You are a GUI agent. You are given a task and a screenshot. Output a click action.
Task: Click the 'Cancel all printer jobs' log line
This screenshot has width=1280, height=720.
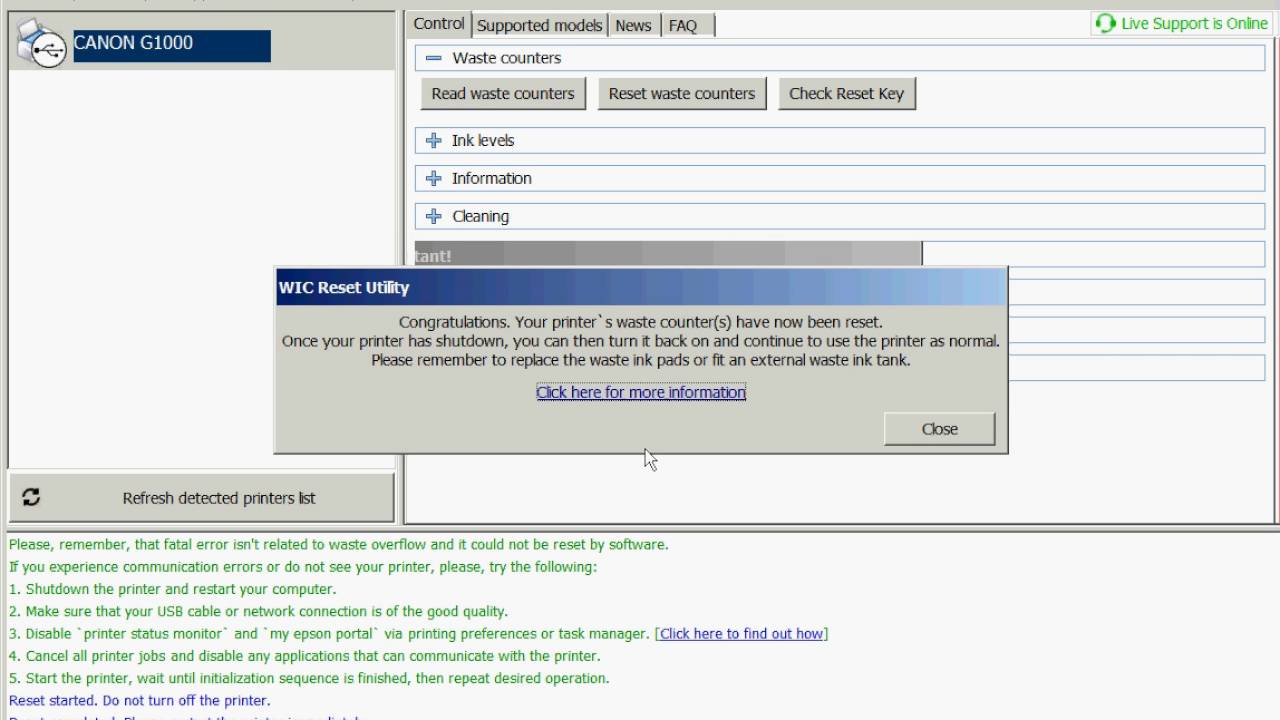coord(304,656)
